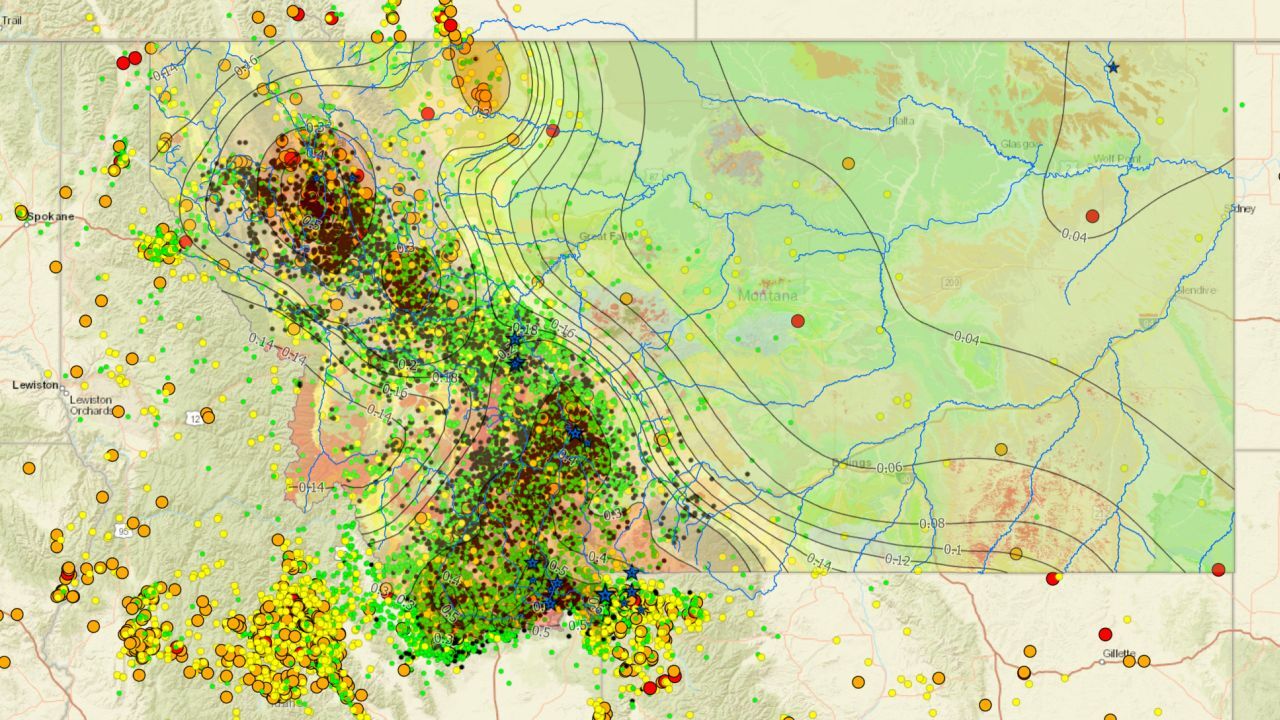Click the red circle just north of Gillette

1105,634
